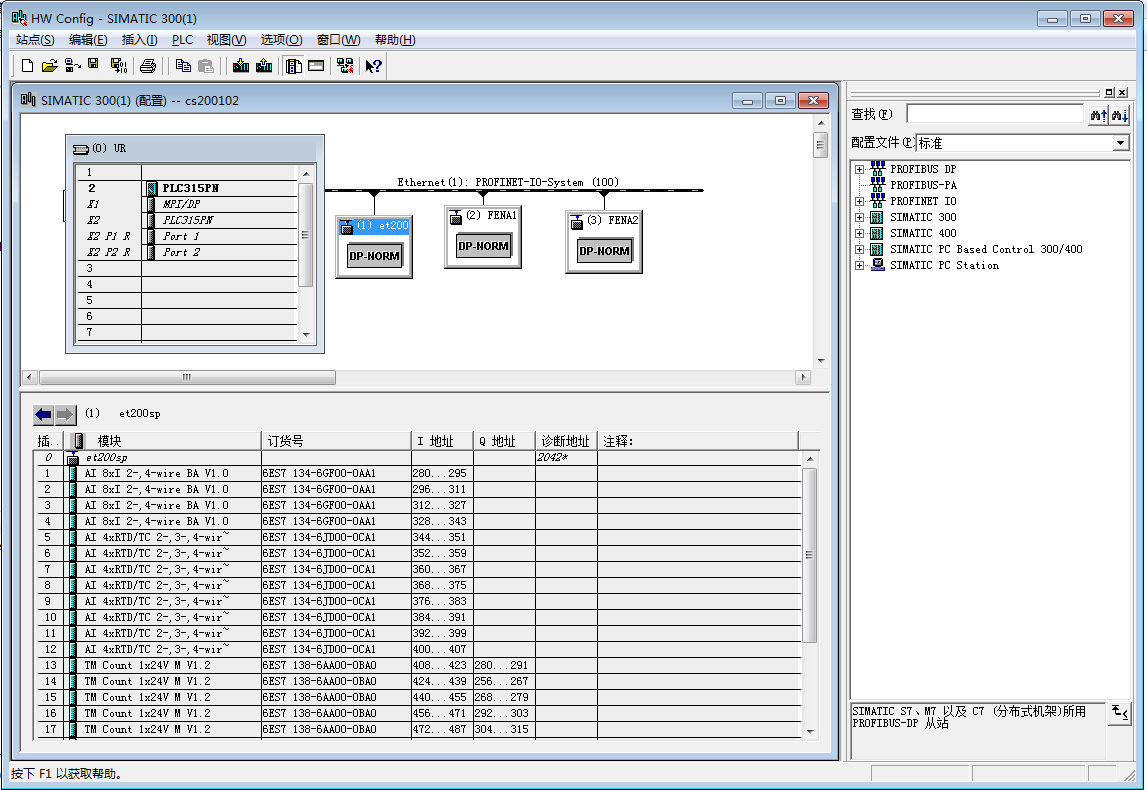Click the Open ONLINE station icon
The width and height of the screenshot is (1147, 790).
click(72, 66)
